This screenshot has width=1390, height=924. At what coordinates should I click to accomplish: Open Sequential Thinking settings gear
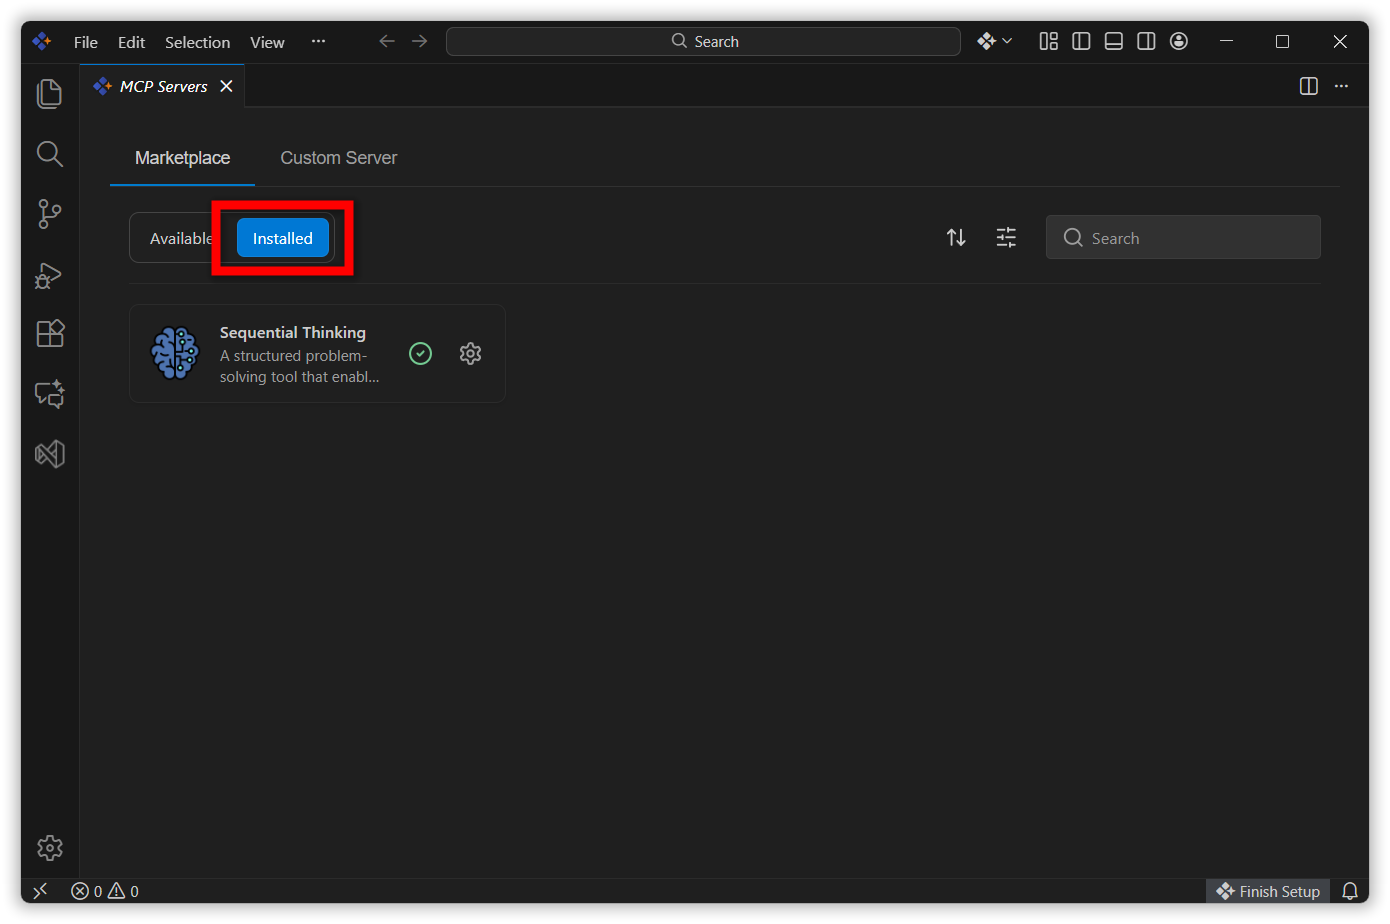(x=470, y=353)
